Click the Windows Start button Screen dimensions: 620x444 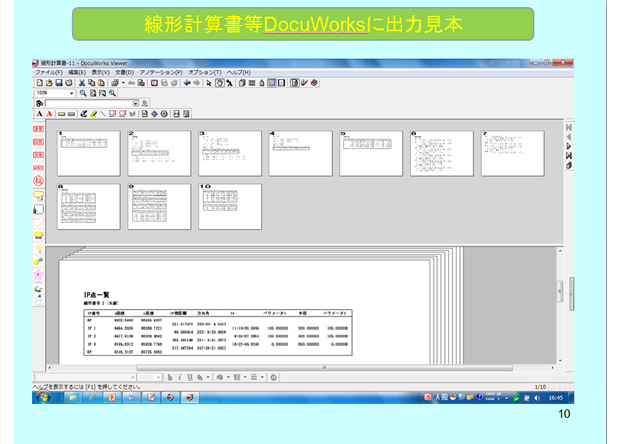(43, 397)
